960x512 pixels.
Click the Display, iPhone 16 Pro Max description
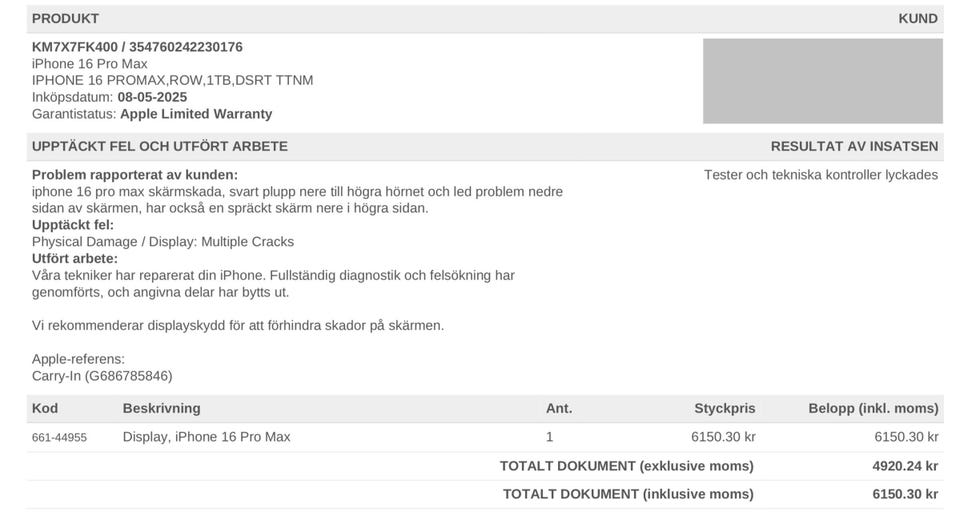click(207, 437)
